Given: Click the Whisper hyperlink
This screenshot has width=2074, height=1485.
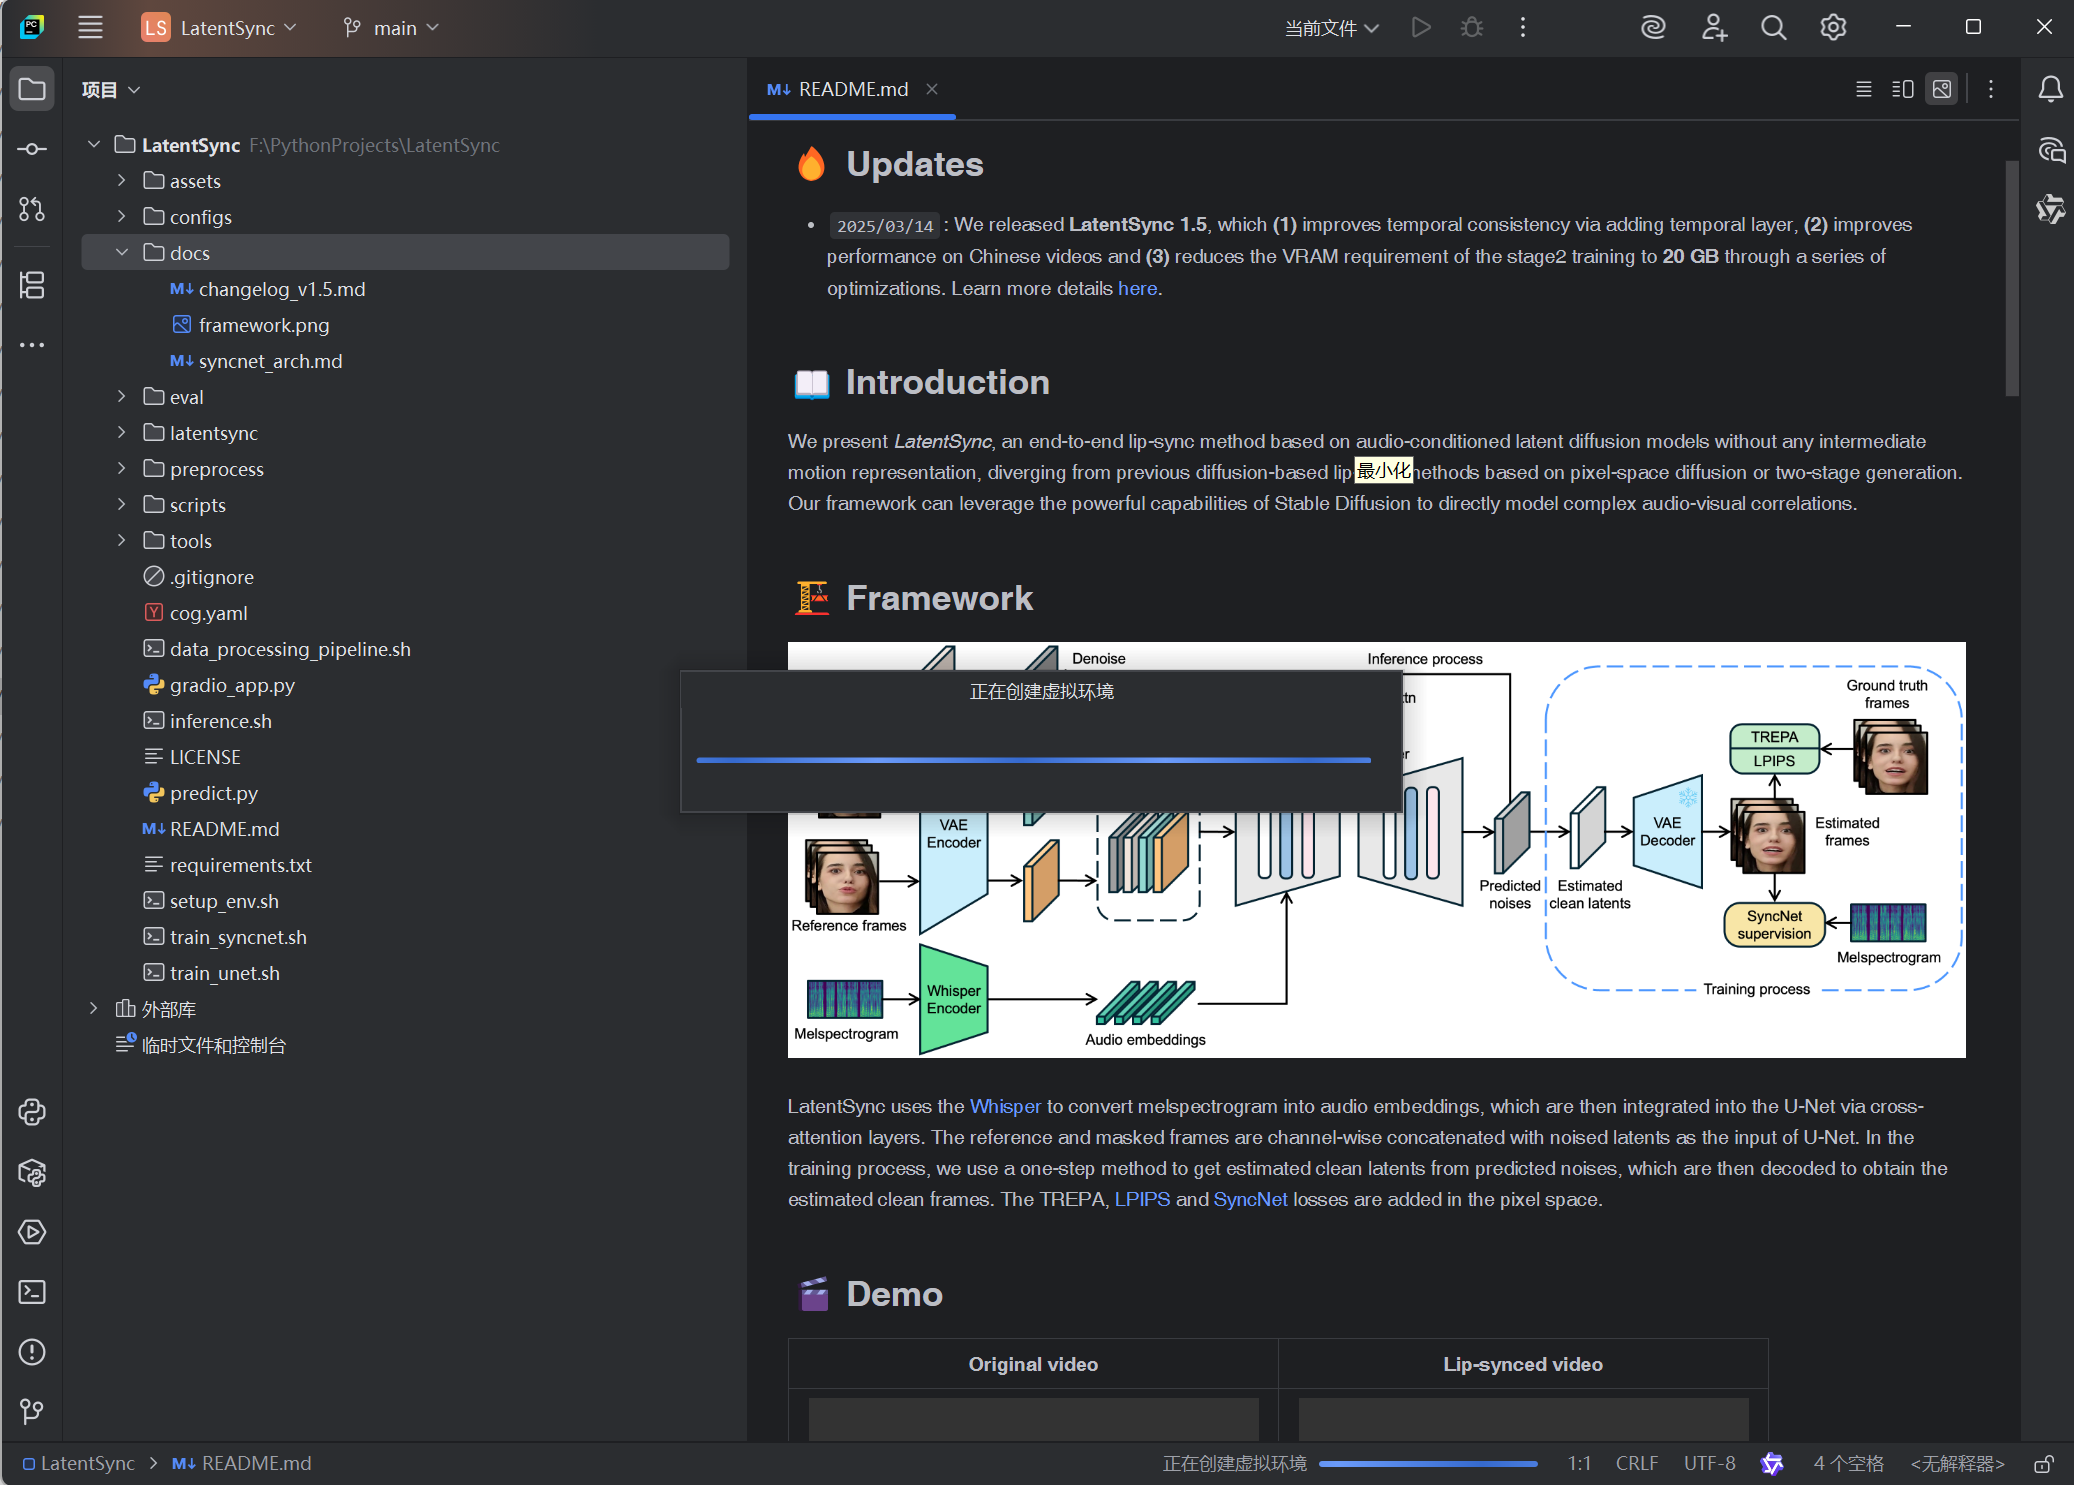Looking at the screenshot, I should [x=1004, y=1106].
